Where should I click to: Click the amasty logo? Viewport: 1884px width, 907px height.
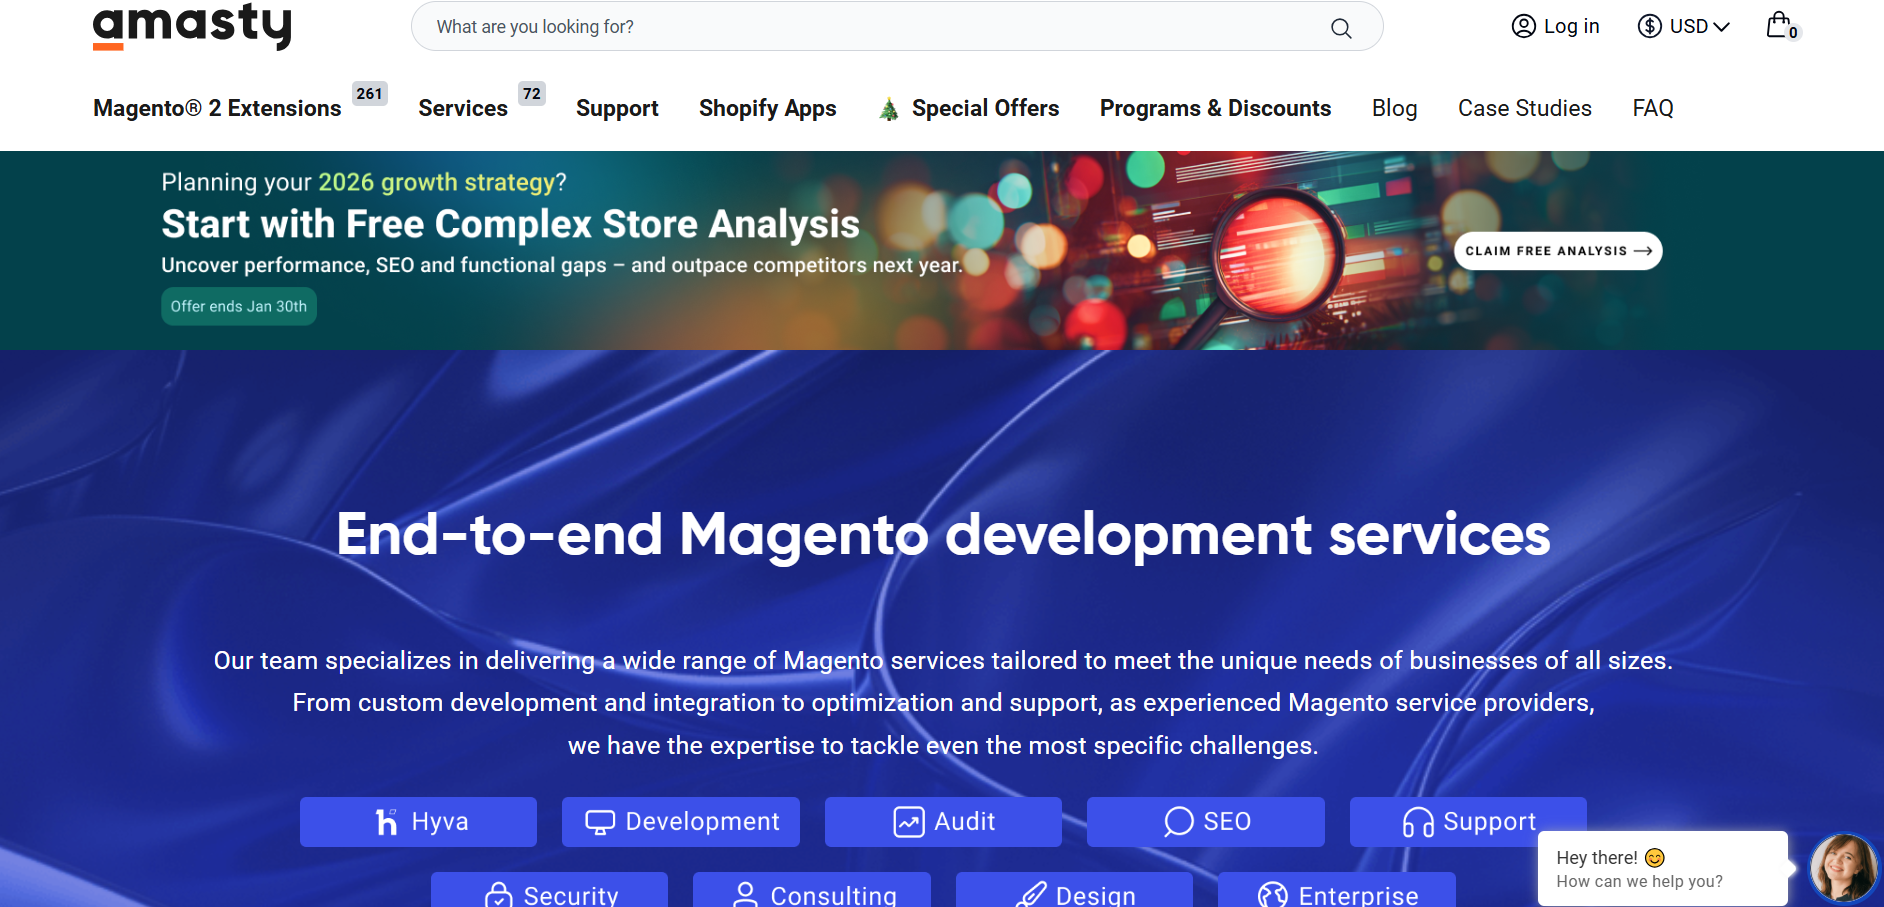[x=192, y=26]
